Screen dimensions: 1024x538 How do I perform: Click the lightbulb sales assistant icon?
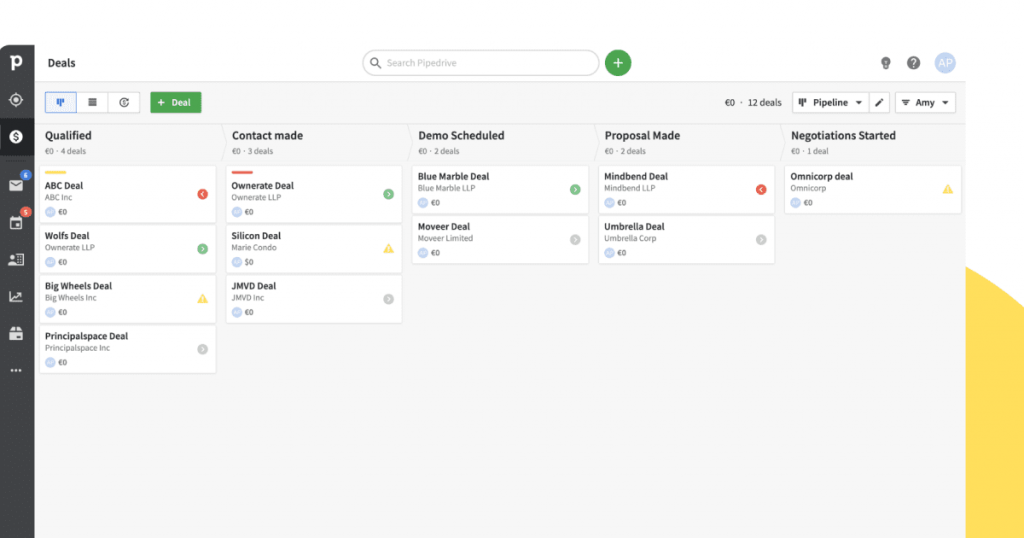[x=885, y=63]
